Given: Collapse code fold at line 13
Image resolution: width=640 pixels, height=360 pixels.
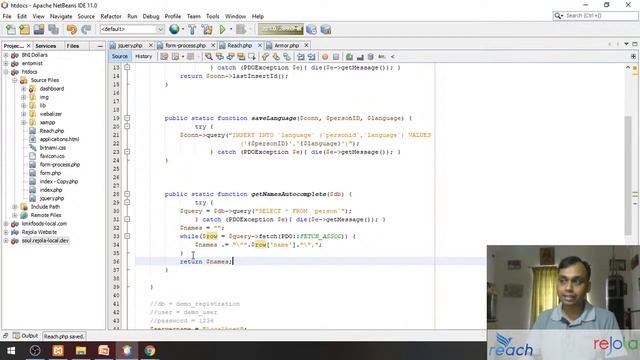Looking at the screenshot, I should pos(127,67).
